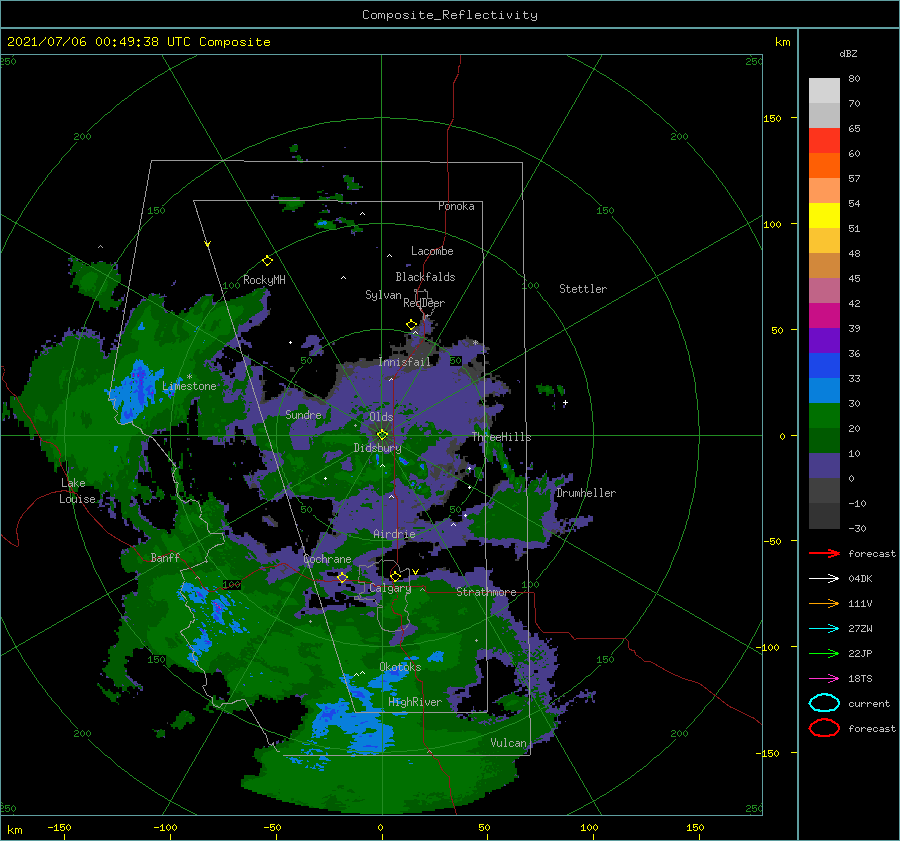
Task: Click the RockyMH label
Action: 264,280
